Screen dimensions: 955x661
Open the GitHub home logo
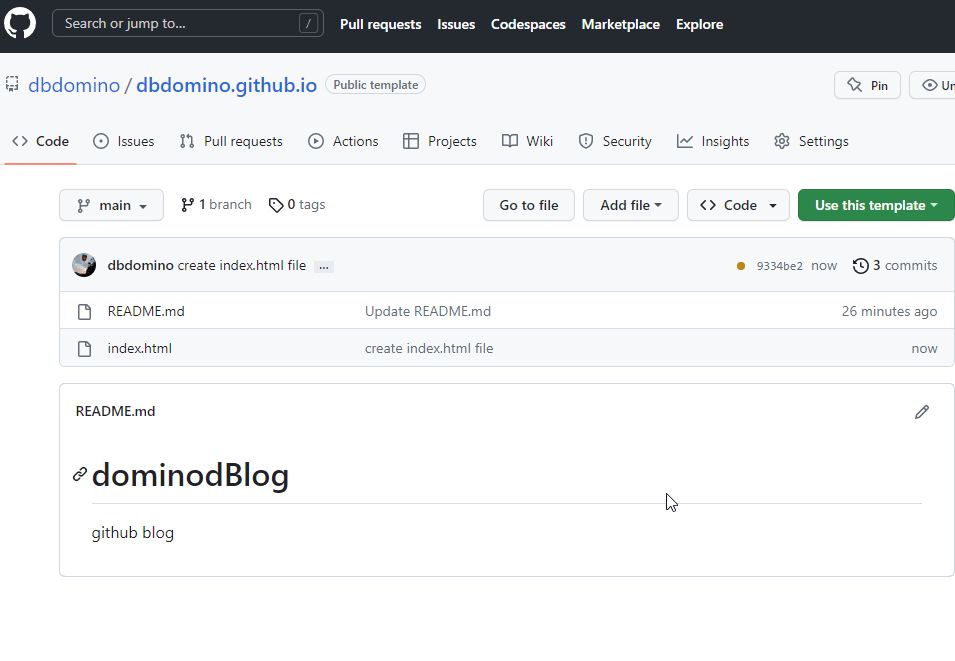pyautogui.click(x=20, y=24)
